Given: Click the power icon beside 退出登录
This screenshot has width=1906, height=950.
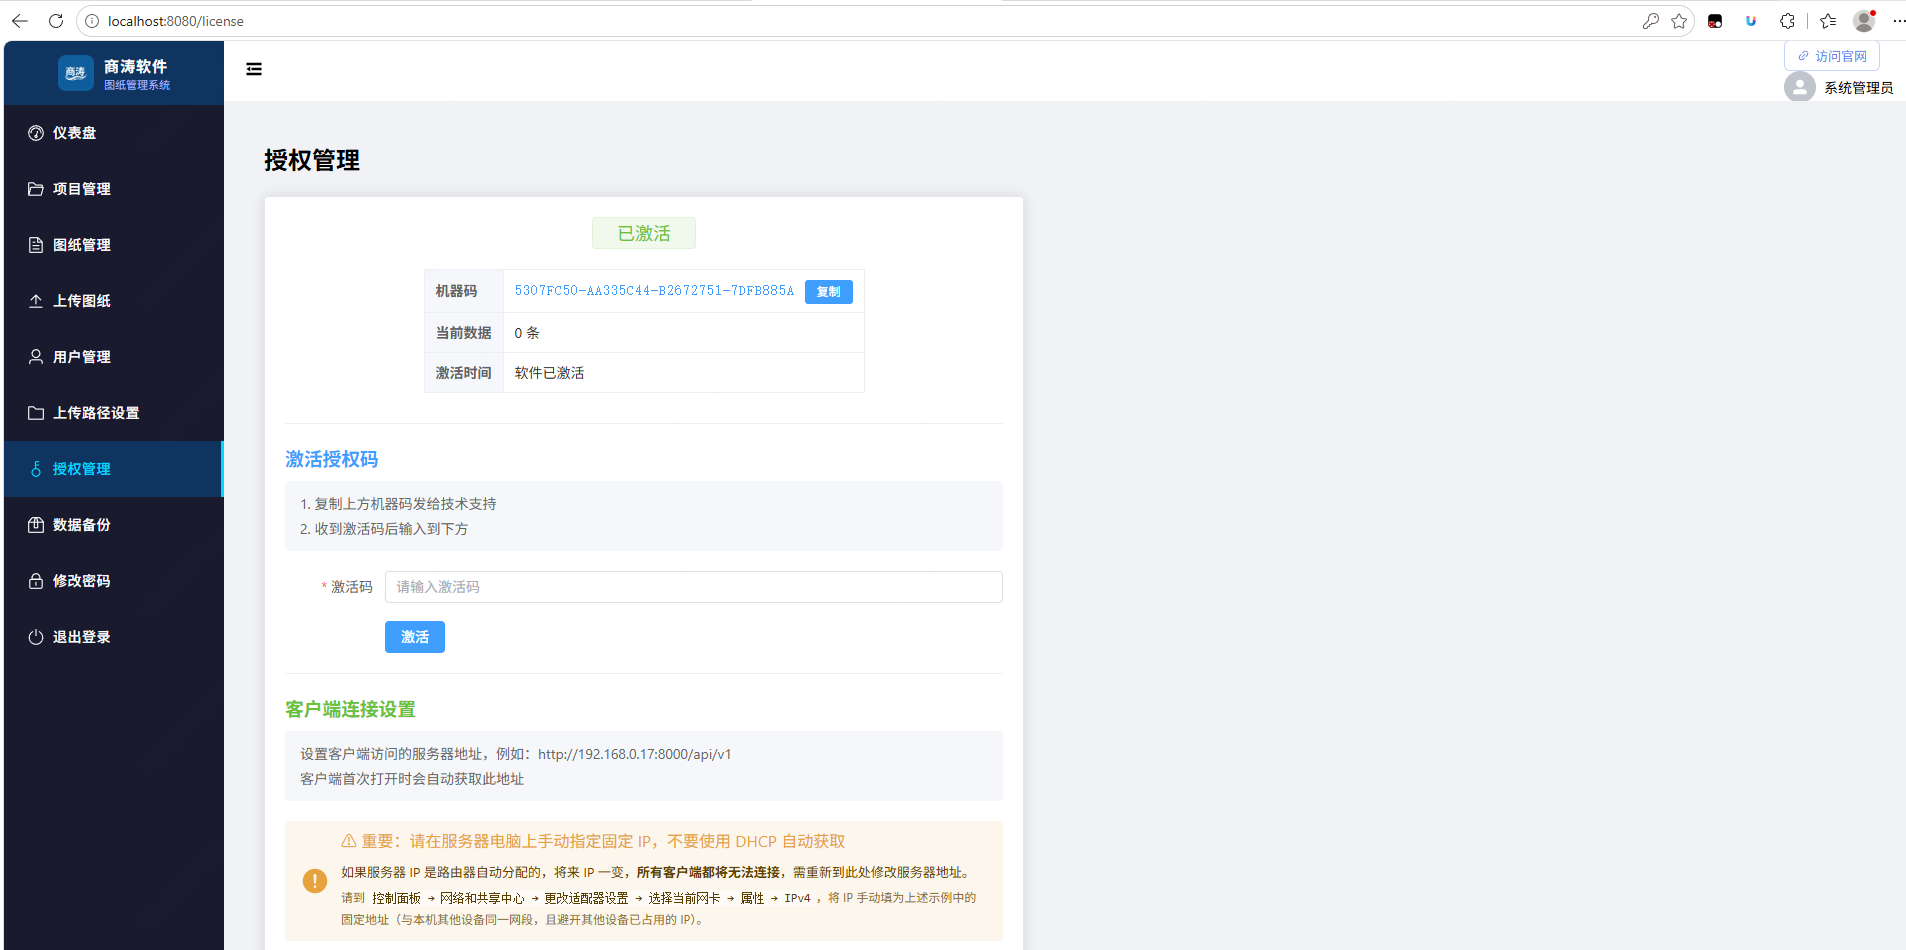Looking at the screenshot, I should click(x=36, y=637).
